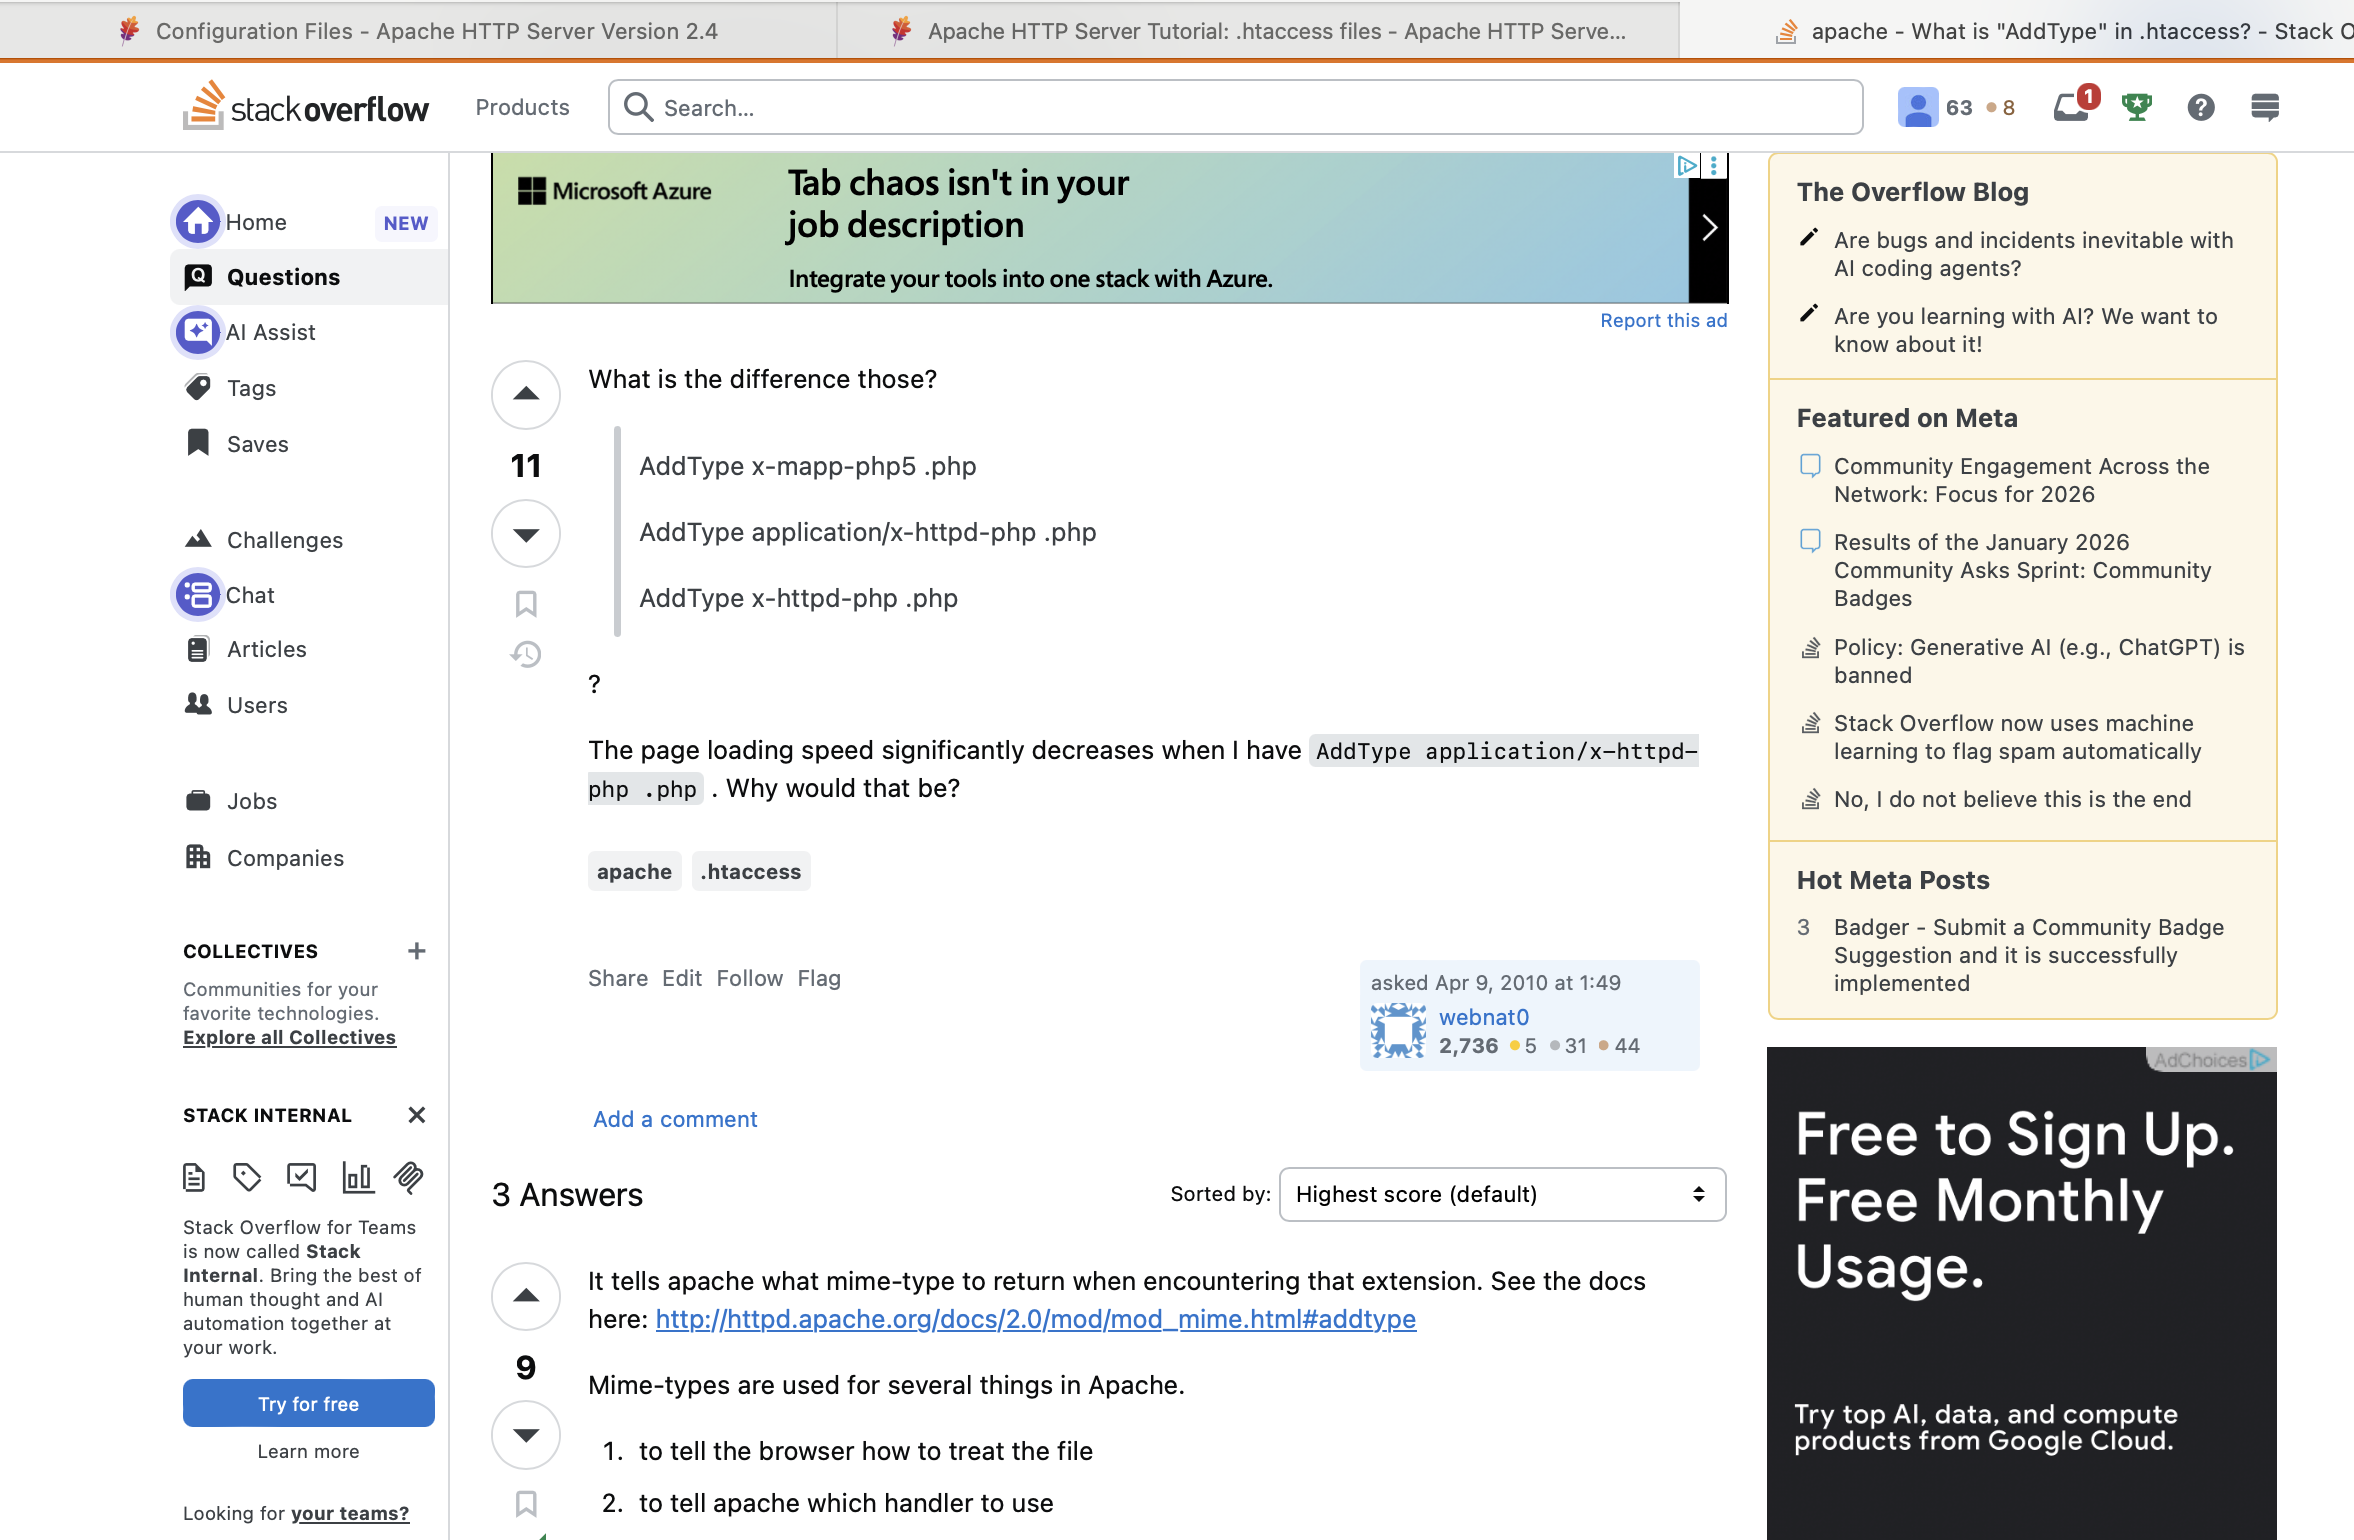Click the help question-mark icon
Image resolution: width=2354 pixels, height=1540 pixels.
coord(2201,107)
